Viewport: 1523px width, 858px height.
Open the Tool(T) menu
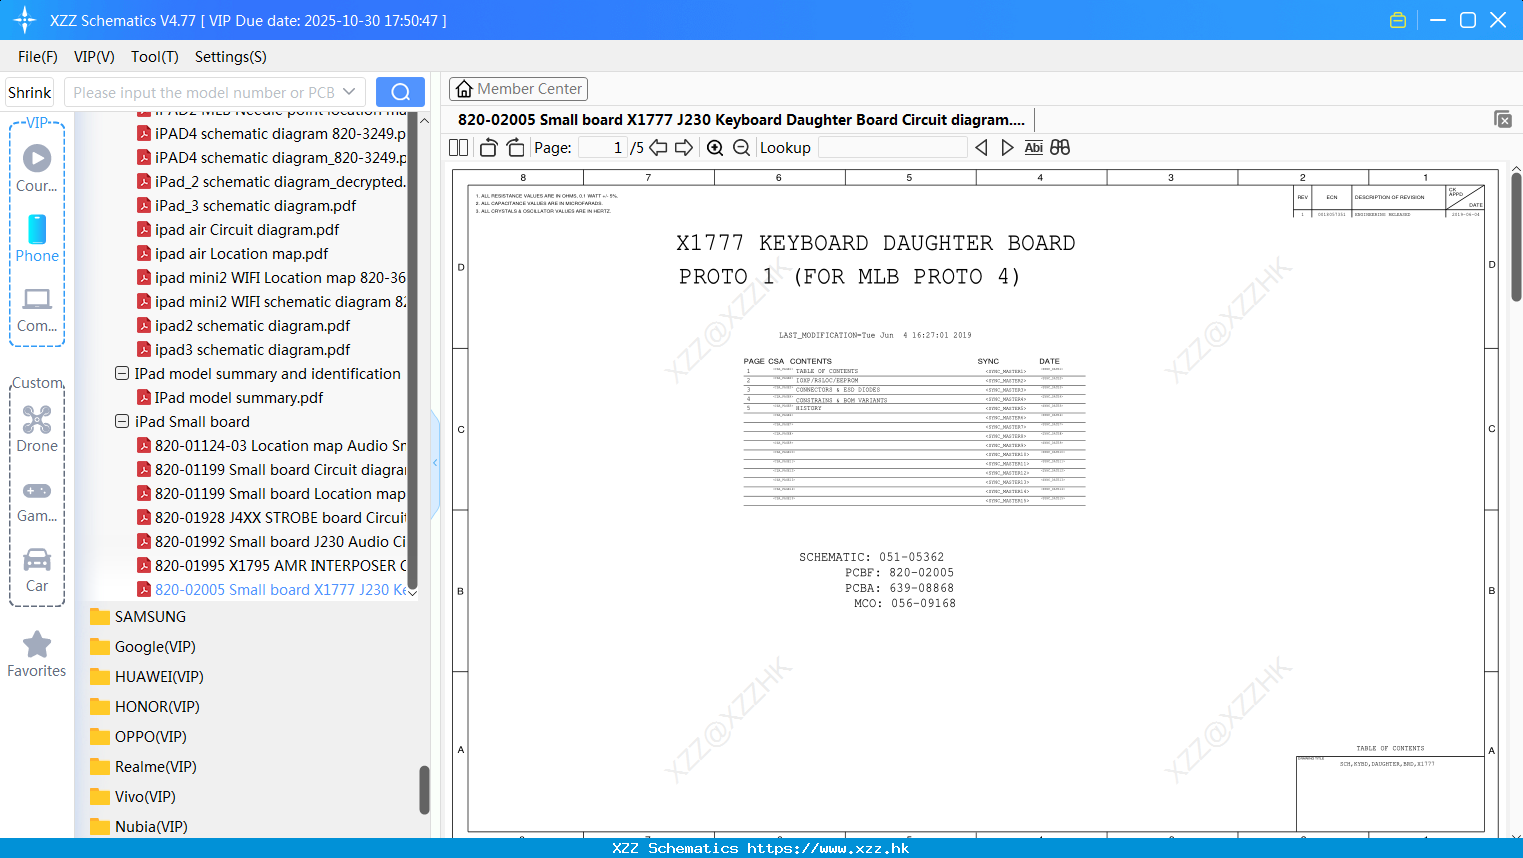pos(155,57)
